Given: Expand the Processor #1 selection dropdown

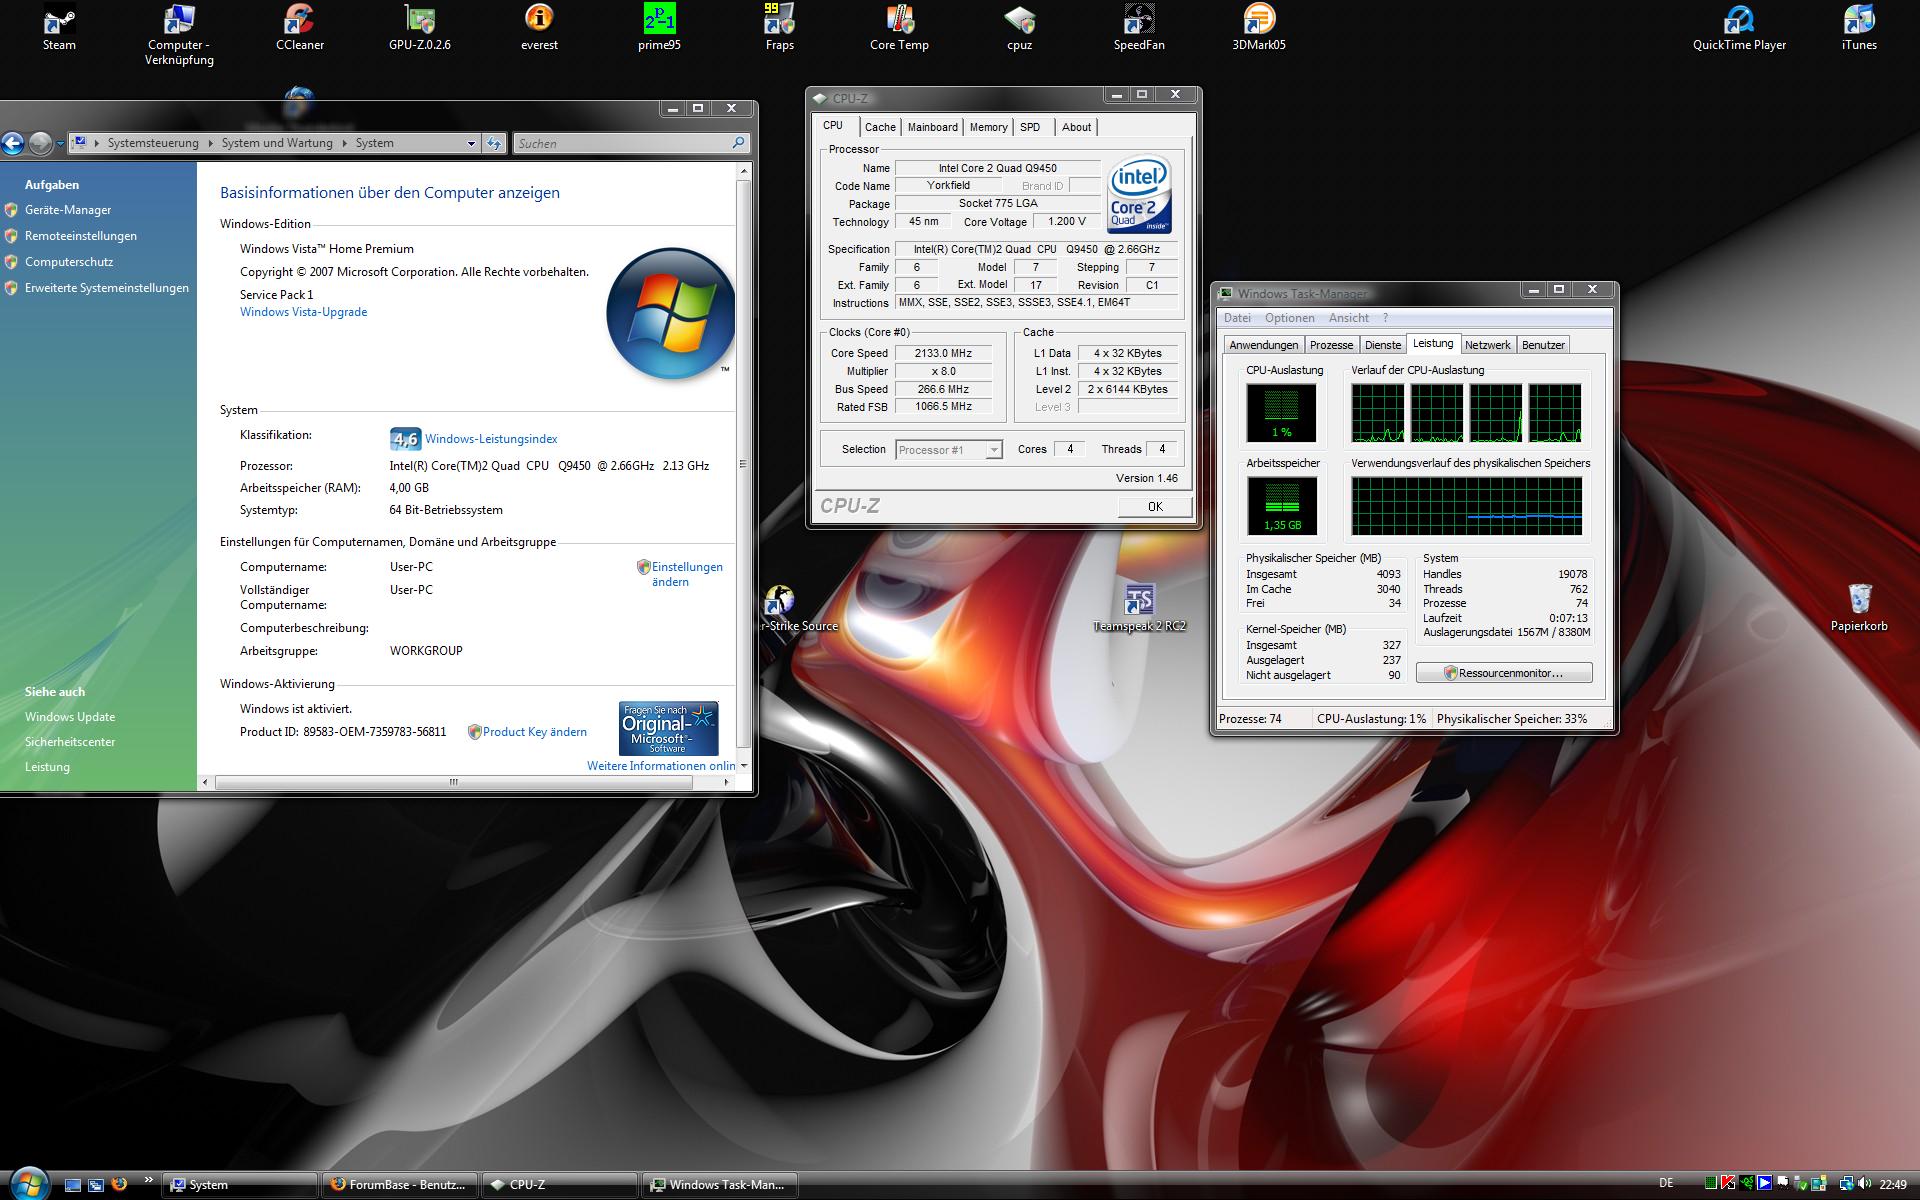Looking at the screenshot, I should pos(993,450).
